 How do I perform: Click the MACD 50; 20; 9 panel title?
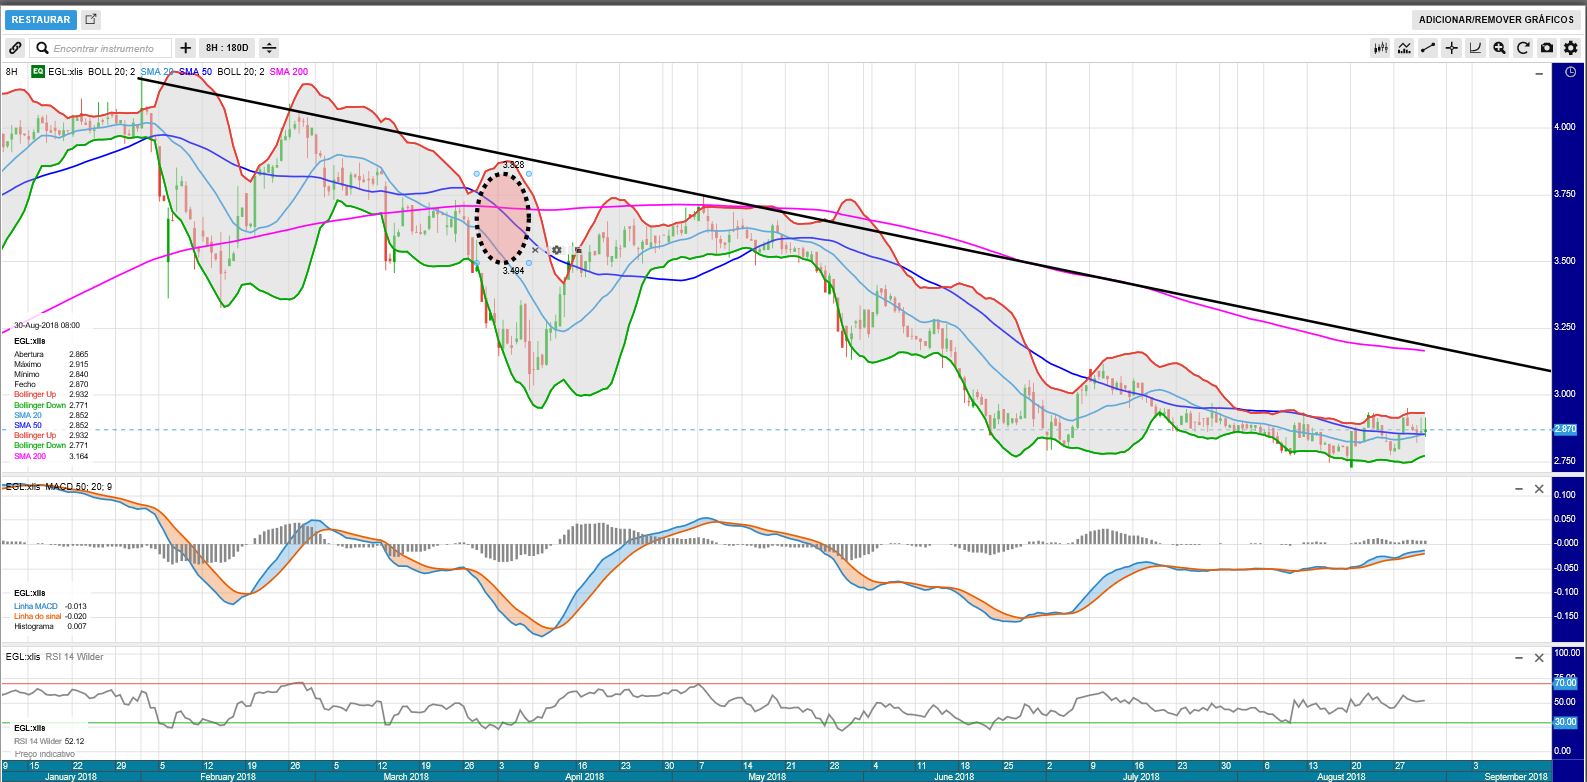(x=79, y=487)
